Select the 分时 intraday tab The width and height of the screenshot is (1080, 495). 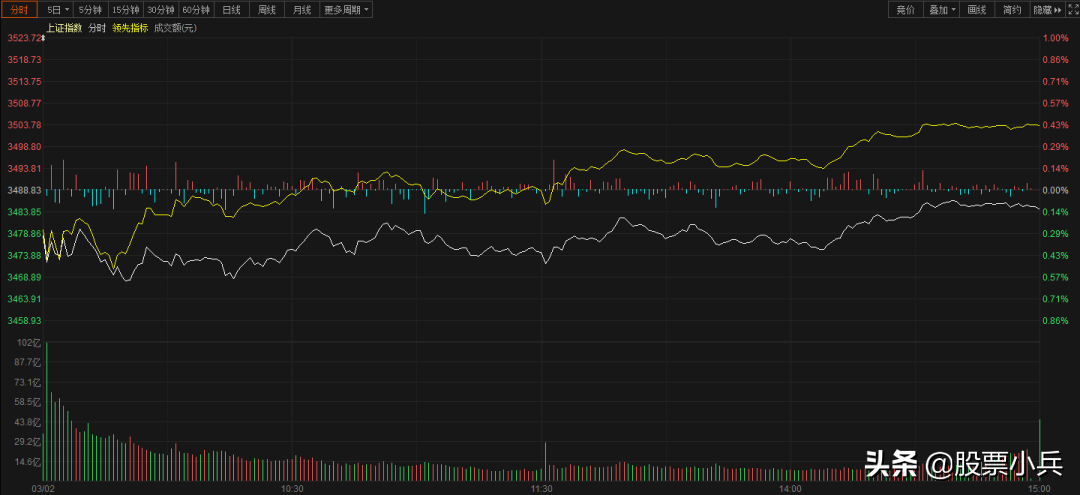[x=20, y=9]
